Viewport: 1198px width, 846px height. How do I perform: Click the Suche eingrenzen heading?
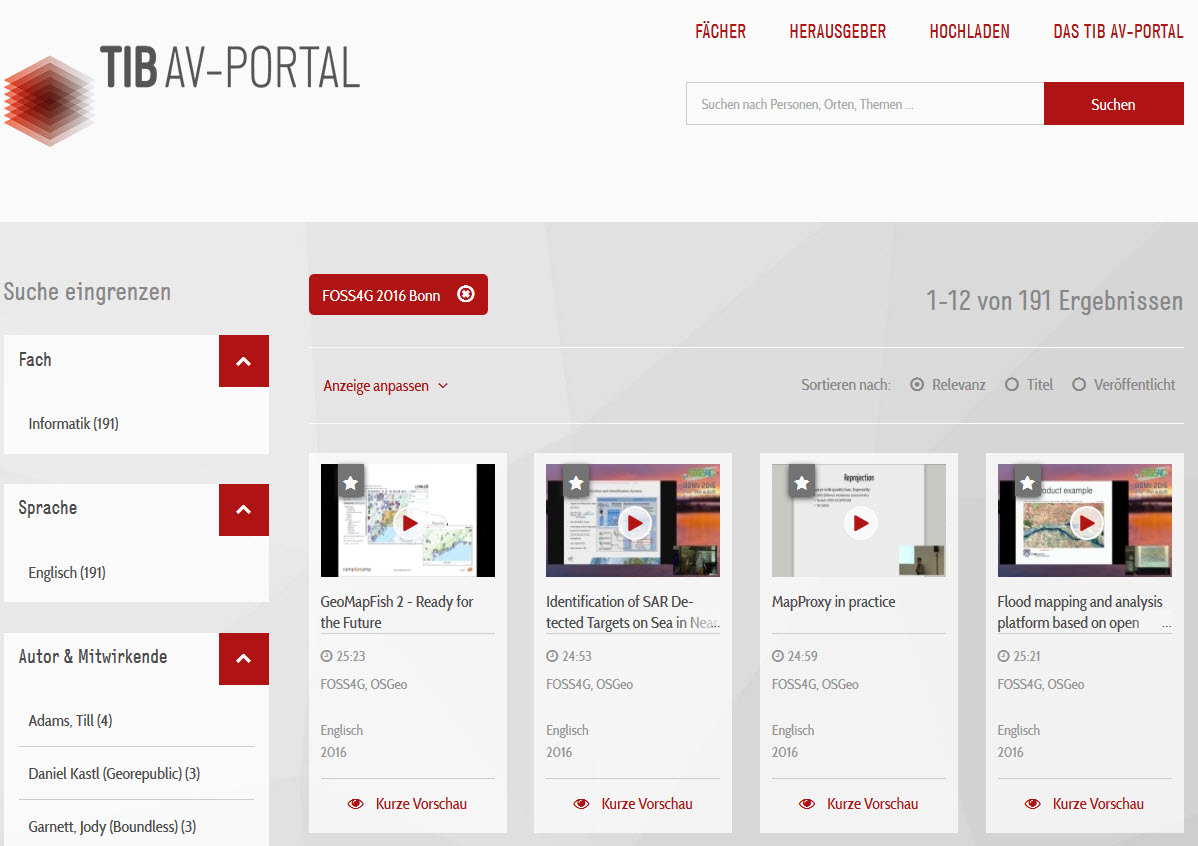pyautogui.click(x=87, y=292)
